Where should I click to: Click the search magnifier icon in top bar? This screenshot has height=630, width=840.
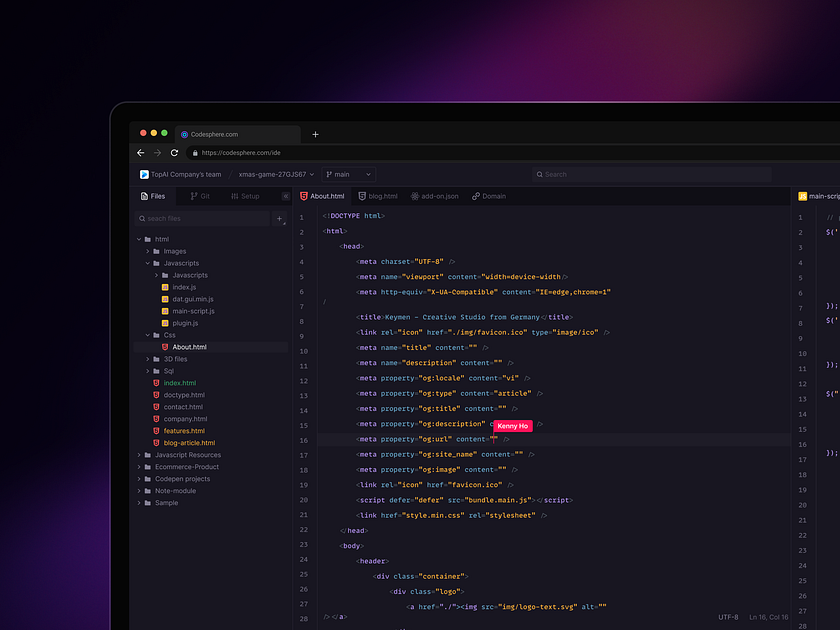[539, 175]
